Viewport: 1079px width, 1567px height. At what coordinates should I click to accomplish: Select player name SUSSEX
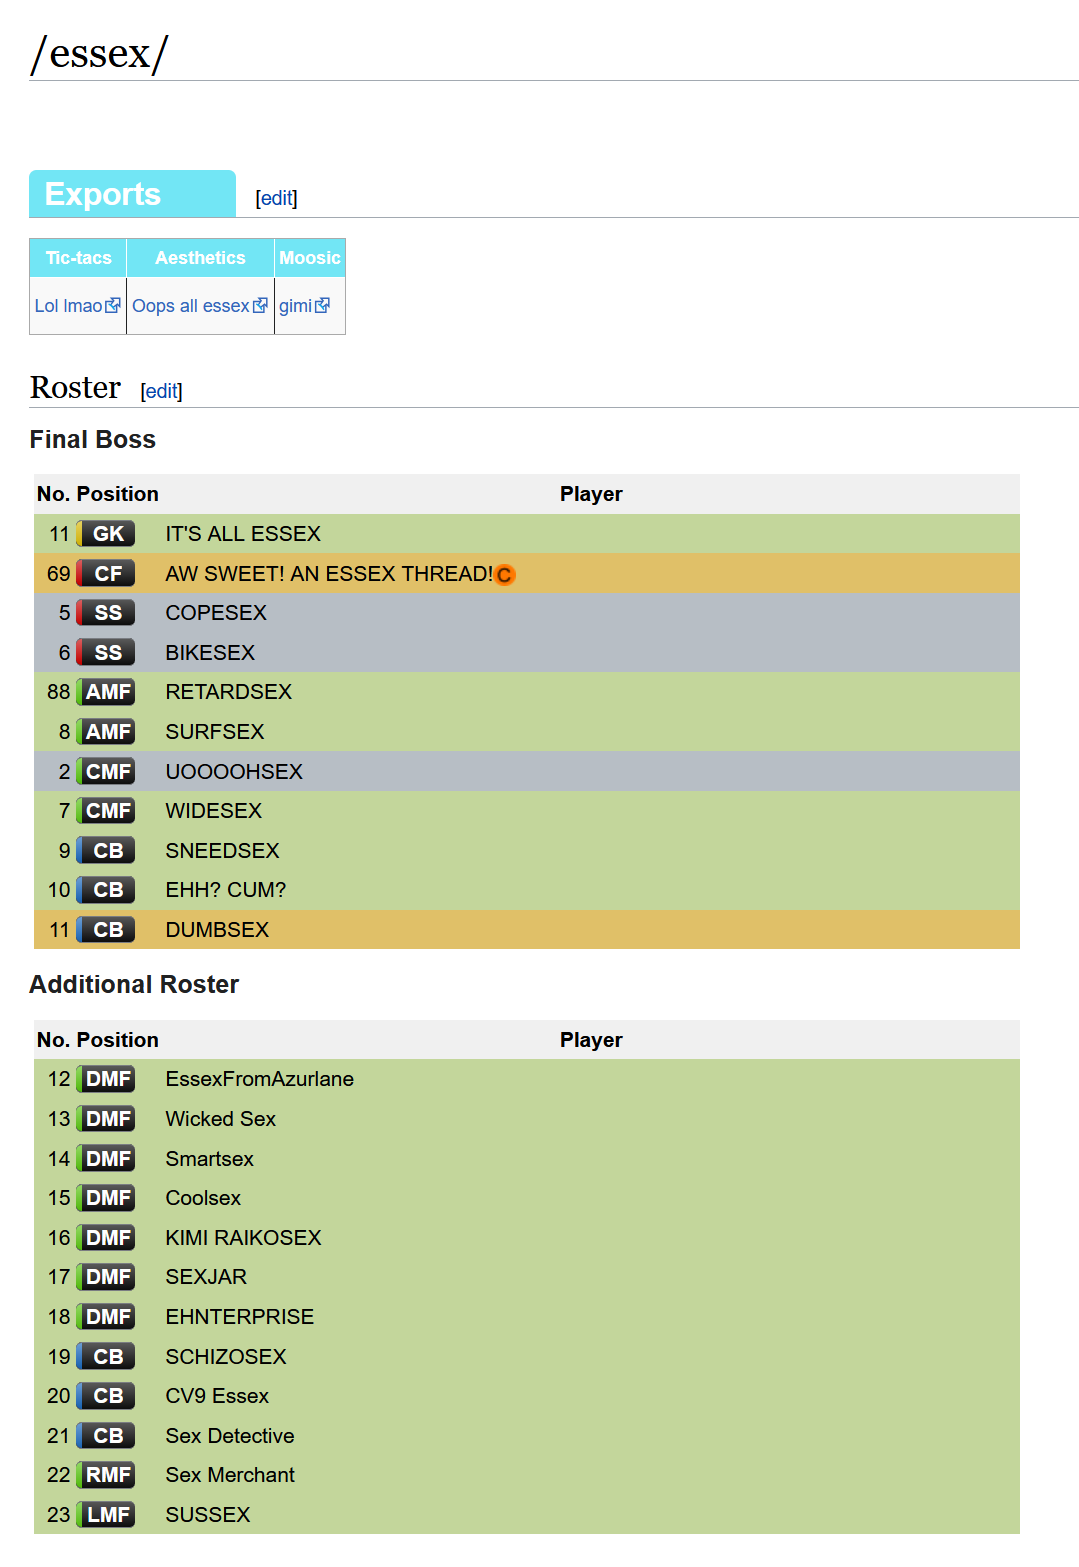click(x=208, y=1515)
